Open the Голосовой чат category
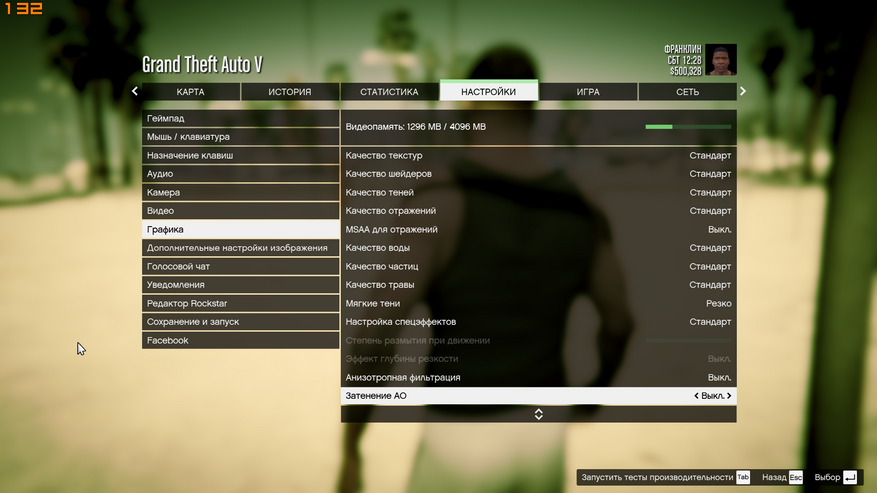The image size is (877, 493). coord(241,266)
